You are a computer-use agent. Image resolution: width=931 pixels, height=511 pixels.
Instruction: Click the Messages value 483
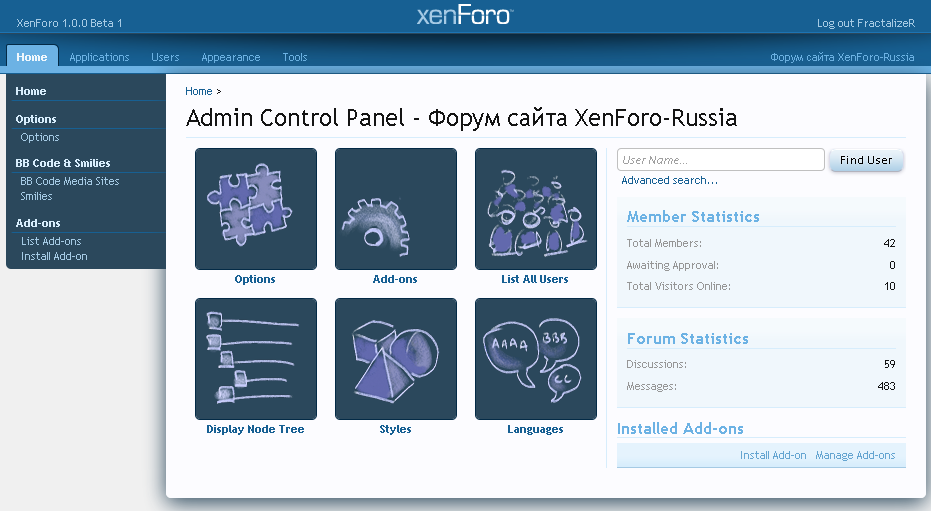[886, 386]
